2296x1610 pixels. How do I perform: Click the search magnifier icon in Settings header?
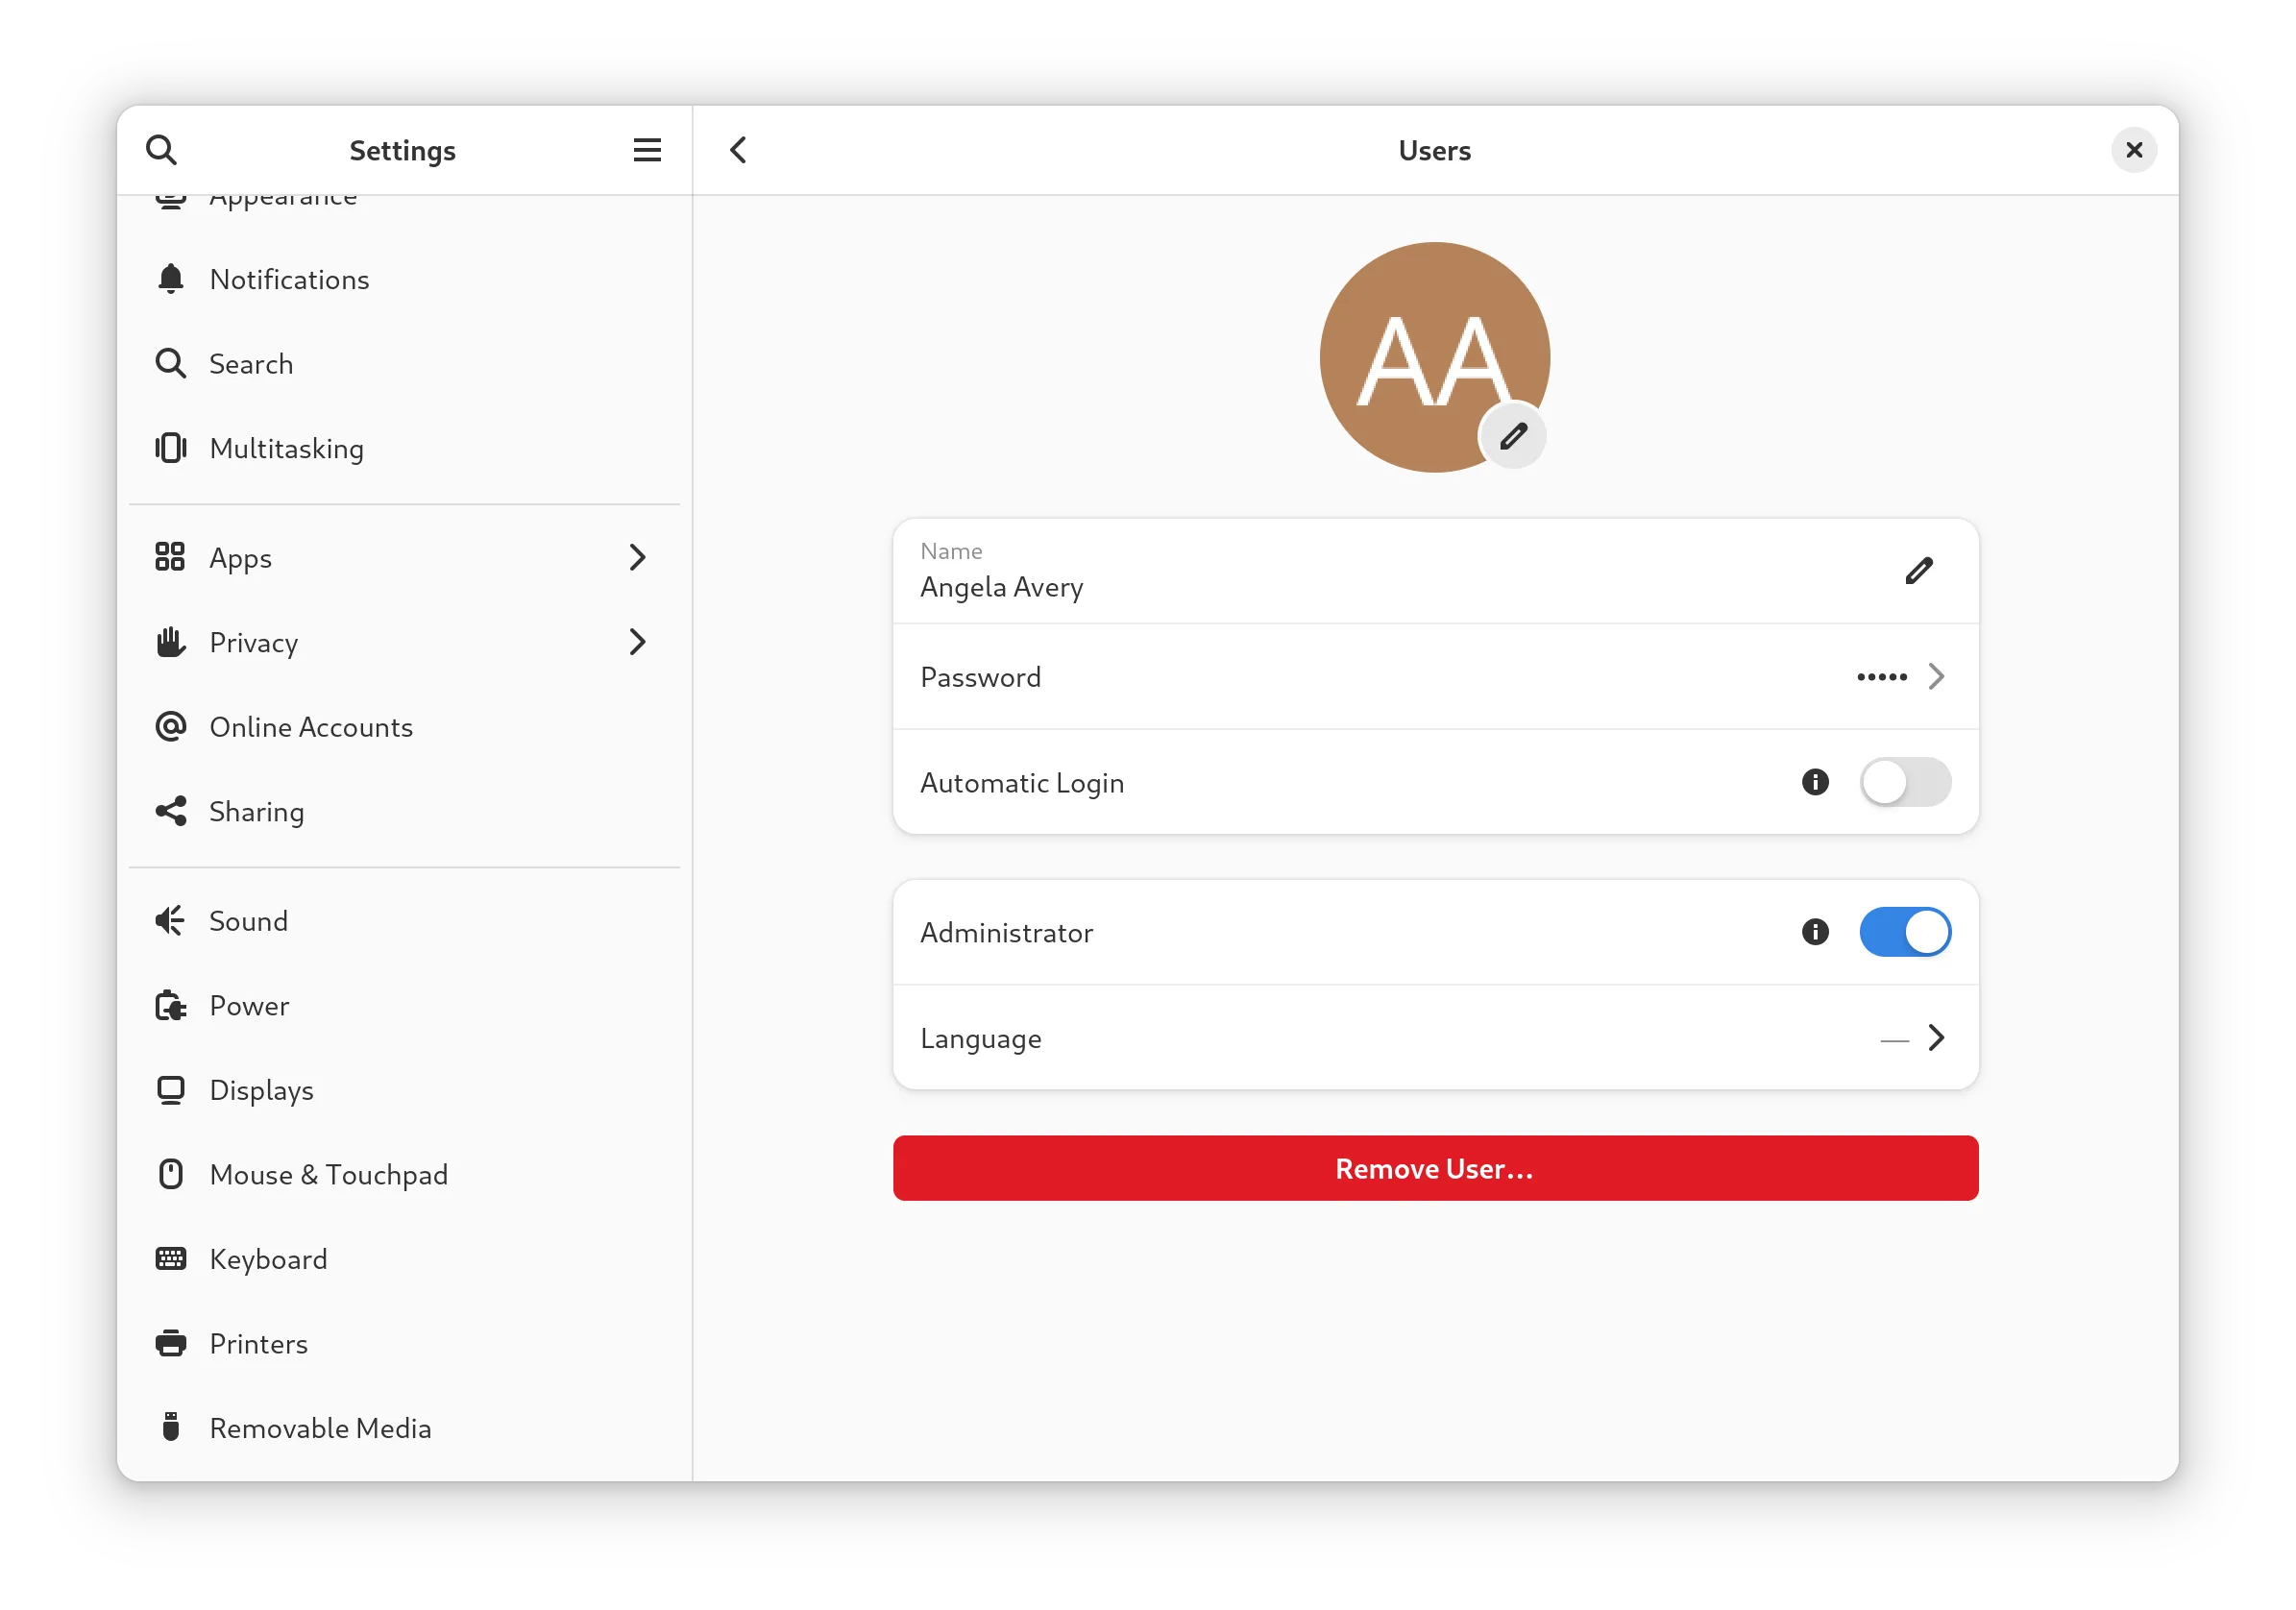pyautogui.click(x=161, y=150)
